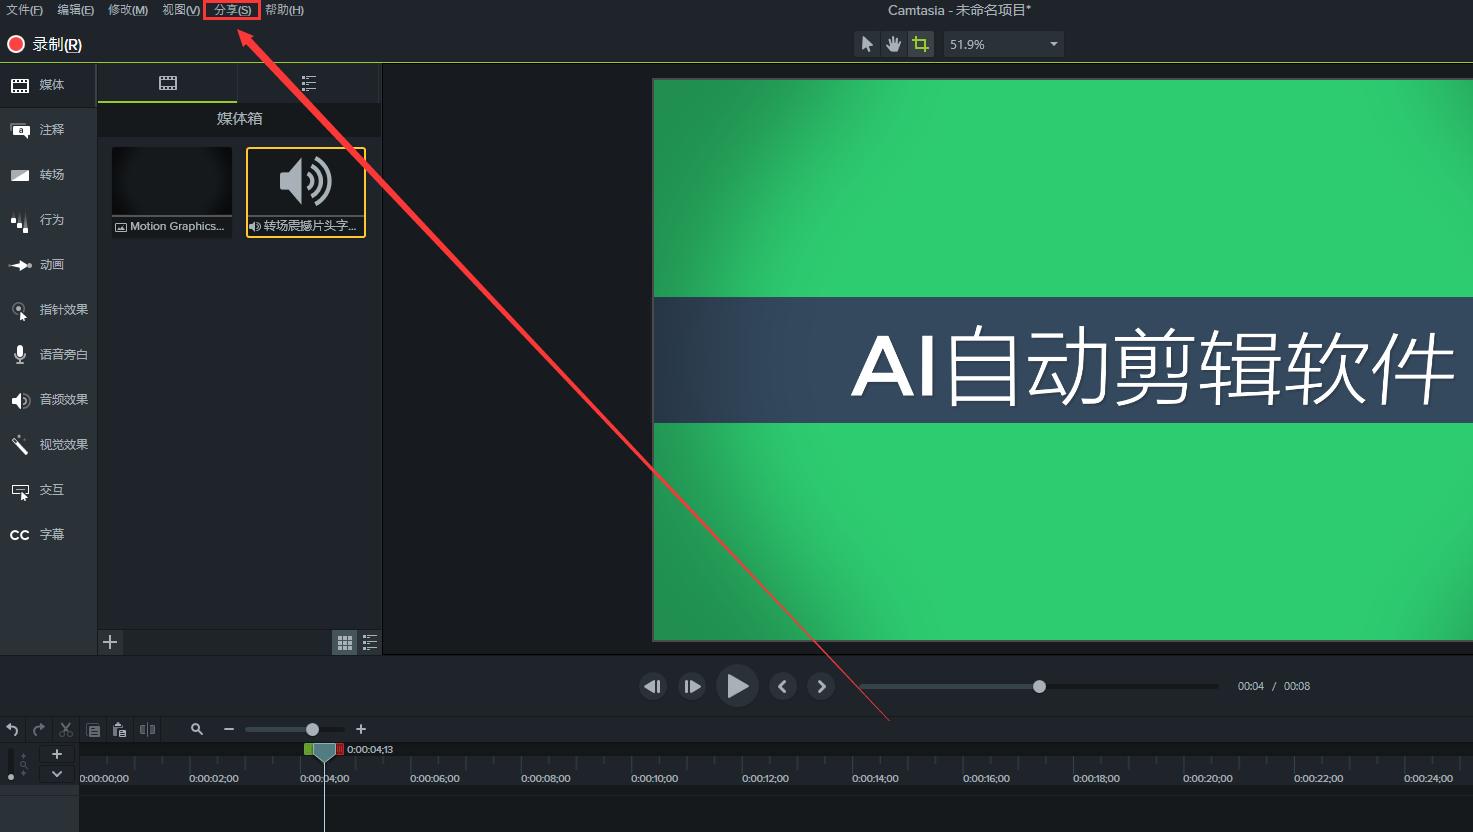Open the 视觉效果 (Visual Effects) panel

(48, 444)
